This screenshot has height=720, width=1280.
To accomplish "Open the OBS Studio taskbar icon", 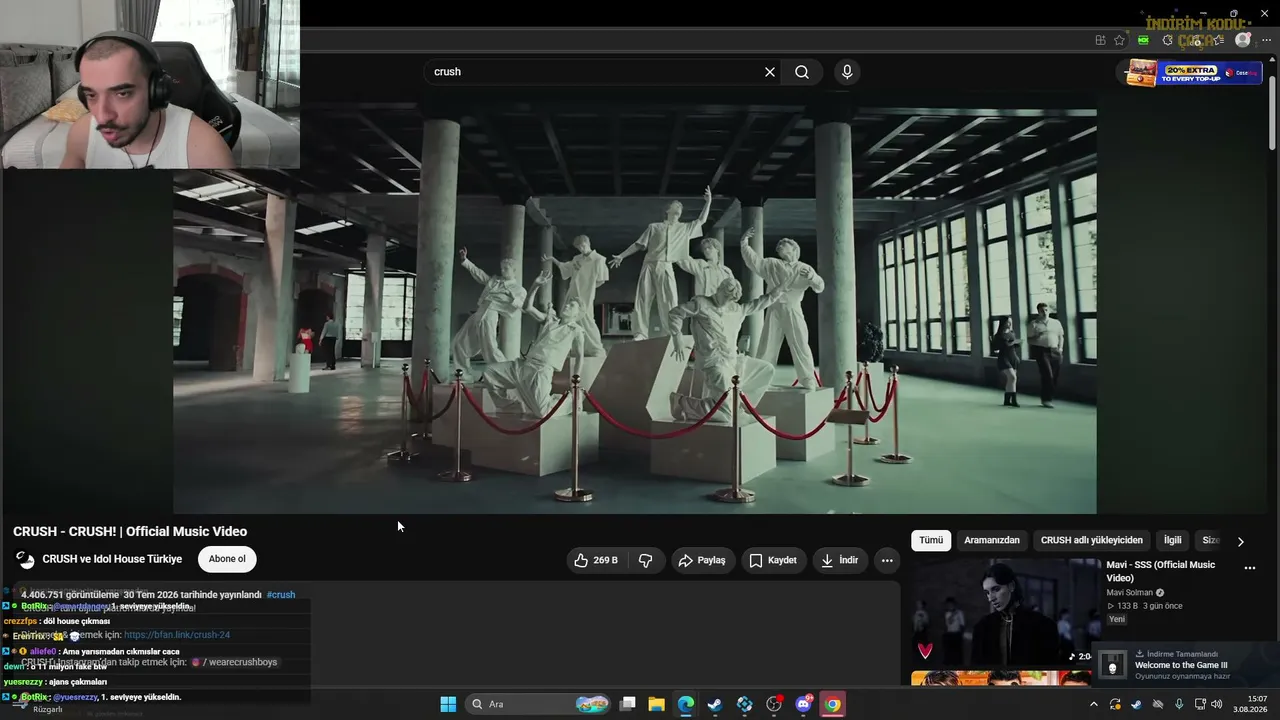I will tap(774, 704).
